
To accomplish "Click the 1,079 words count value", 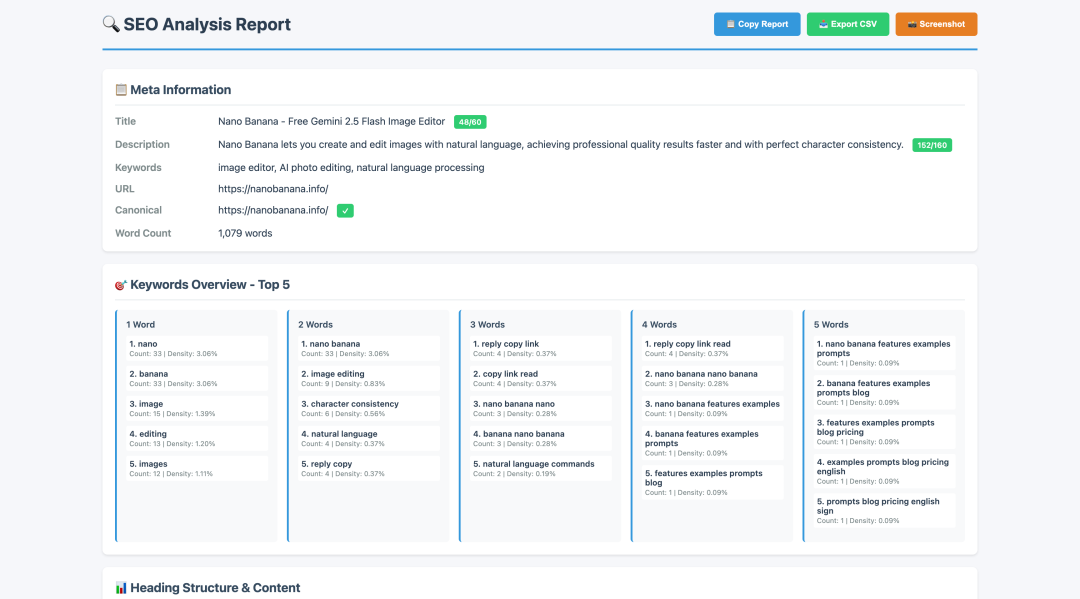I will pos(245,233).
